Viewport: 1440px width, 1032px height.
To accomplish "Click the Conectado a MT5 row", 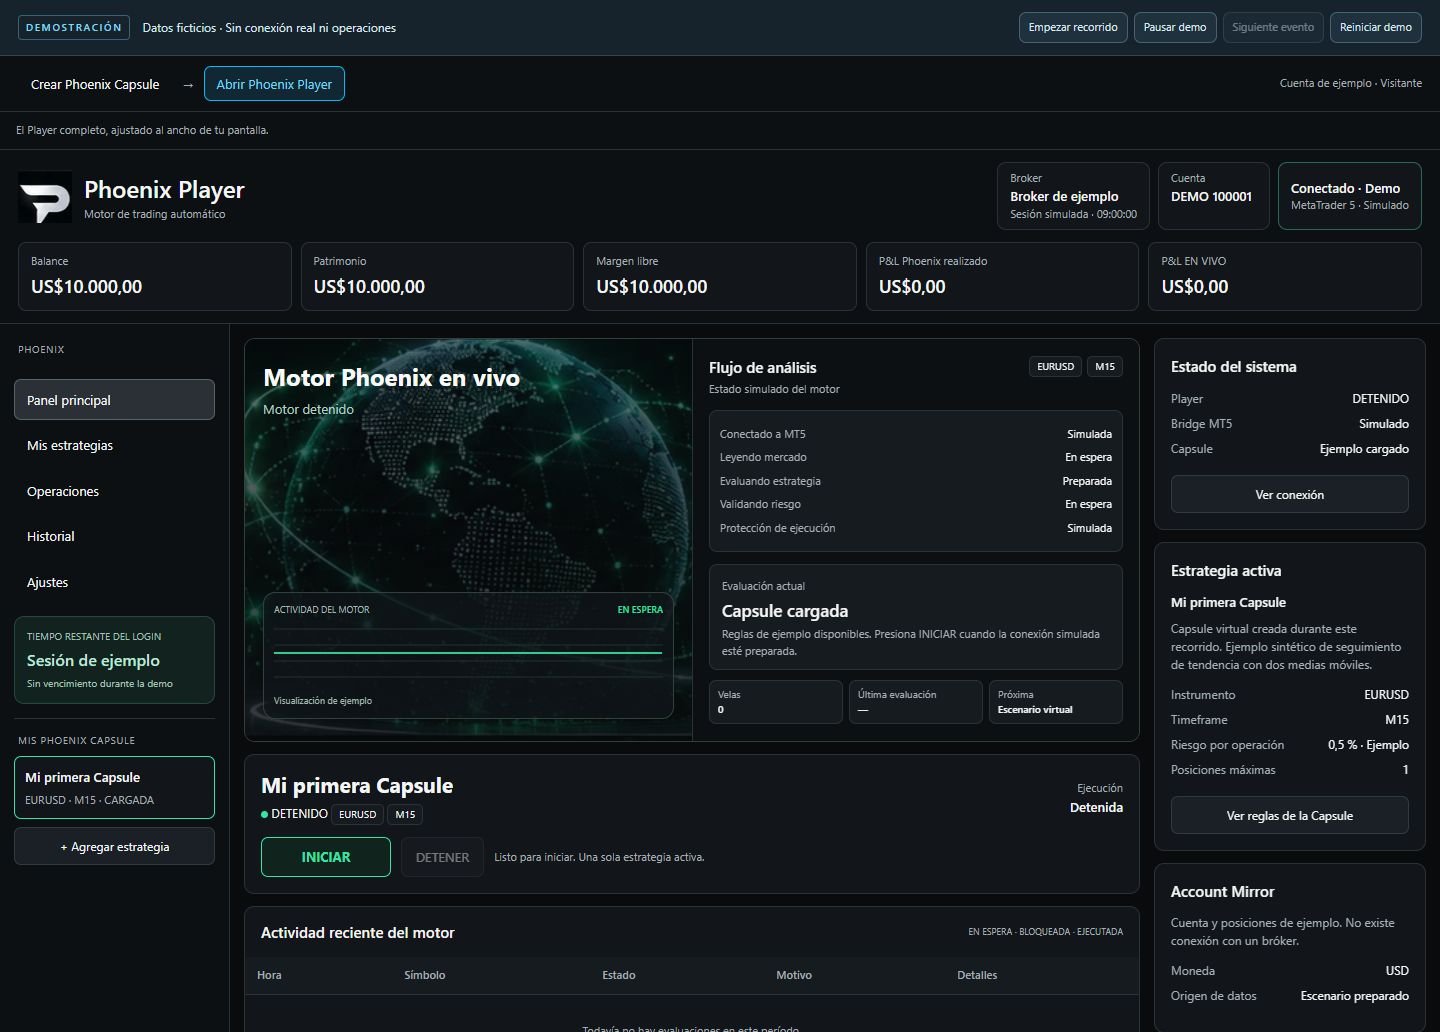I will click(916, 434).
